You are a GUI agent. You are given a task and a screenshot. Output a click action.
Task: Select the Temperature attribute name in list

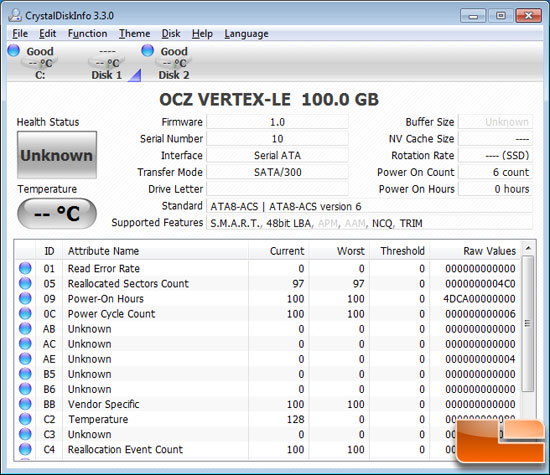pyautogui.click(x=98, y=419)
